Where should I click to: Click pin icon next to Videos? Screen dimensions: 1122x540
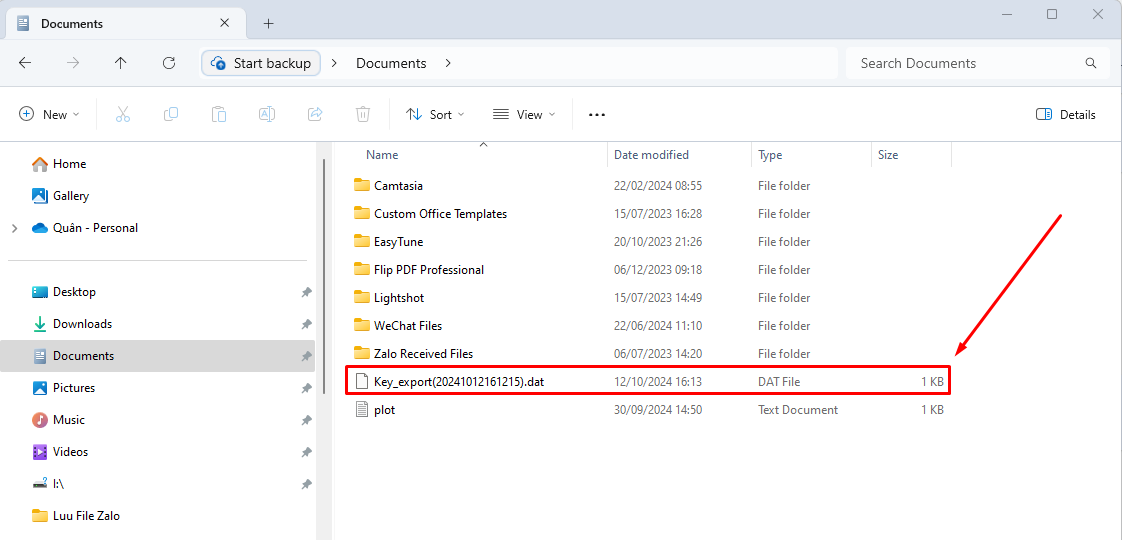(x=306, y=452)
